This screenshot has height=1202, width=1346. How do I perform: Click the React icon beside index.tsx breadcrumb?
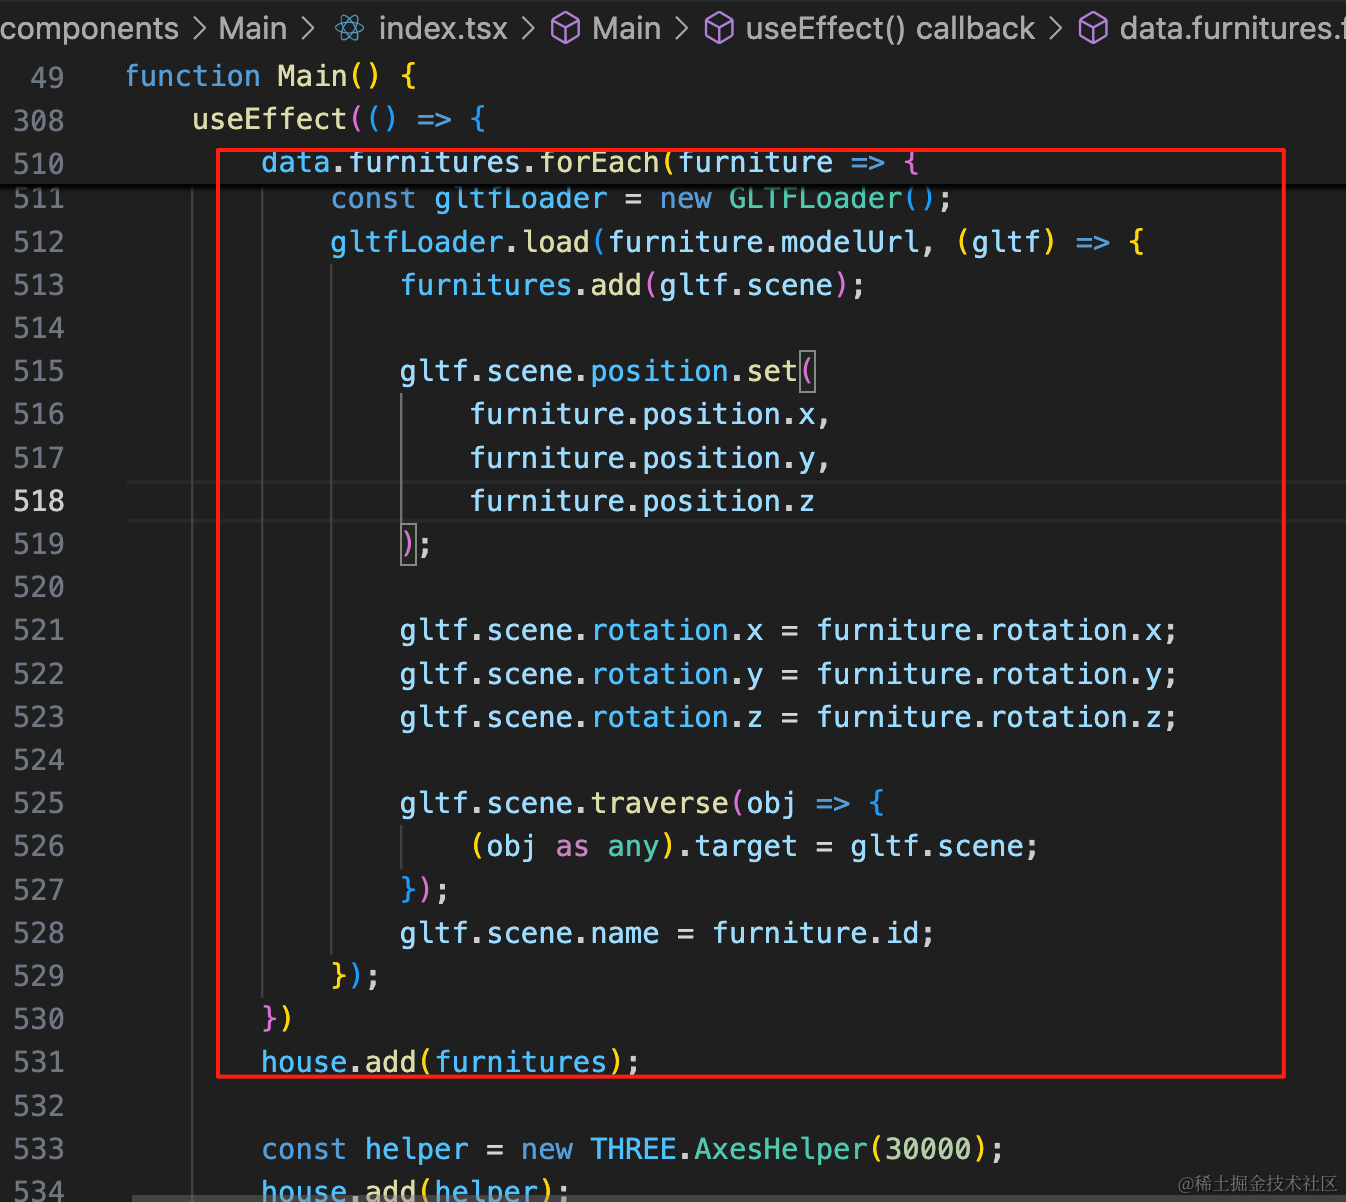(x=350, y=29)
